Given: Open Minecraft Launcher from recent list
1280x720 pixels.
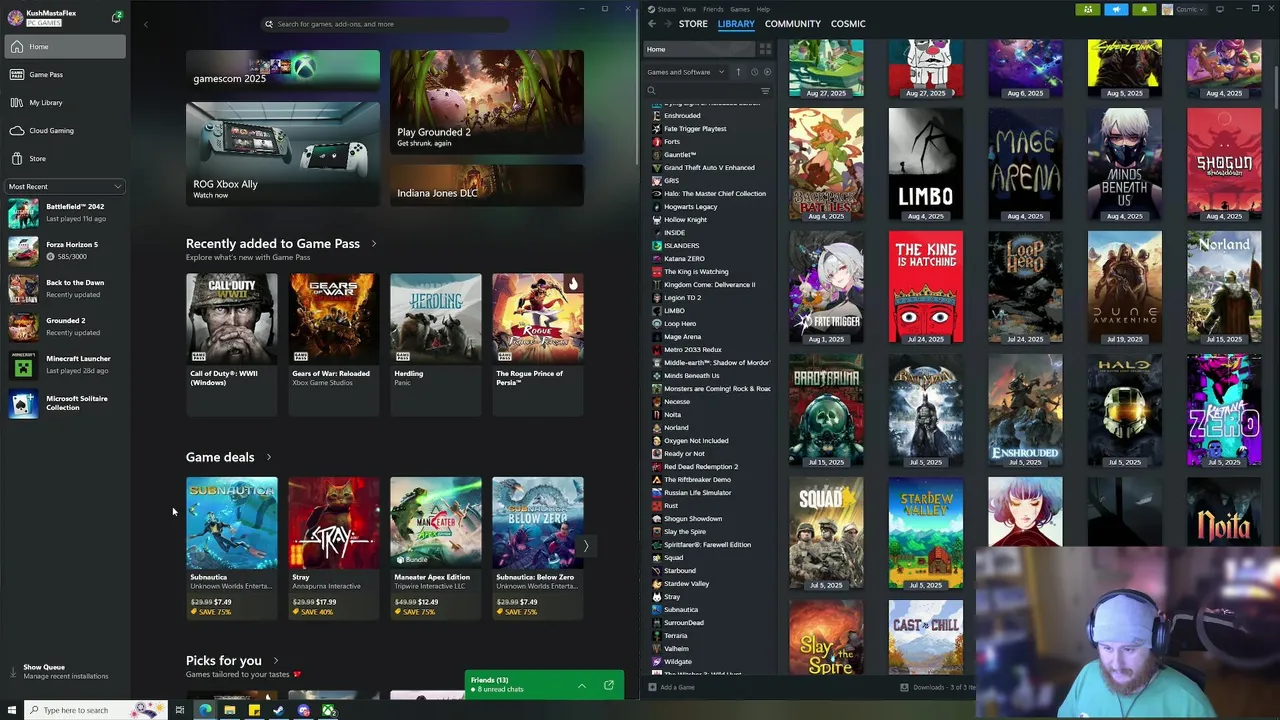Looking at the screenshot, I should coord(63,364).
